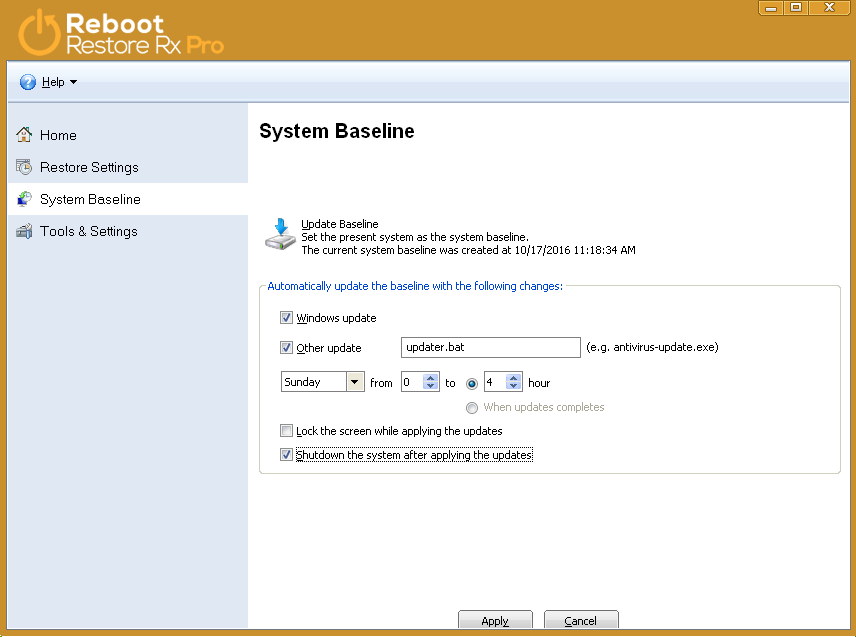Click the Reboot Restore Rx Pro logo icon
Screen dimensions: 856x637
point(39,34)
